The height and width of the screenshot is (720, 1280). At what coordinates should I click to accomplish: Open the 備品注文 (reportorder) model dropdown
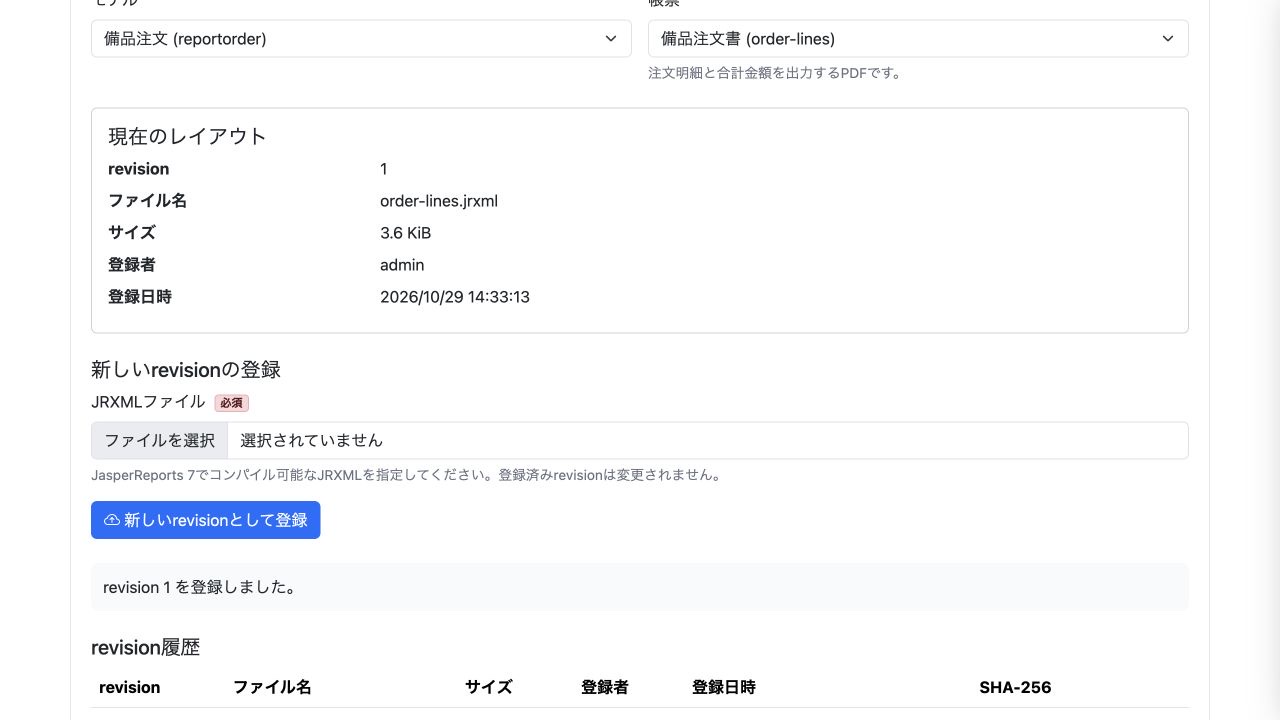pos(361,39)
